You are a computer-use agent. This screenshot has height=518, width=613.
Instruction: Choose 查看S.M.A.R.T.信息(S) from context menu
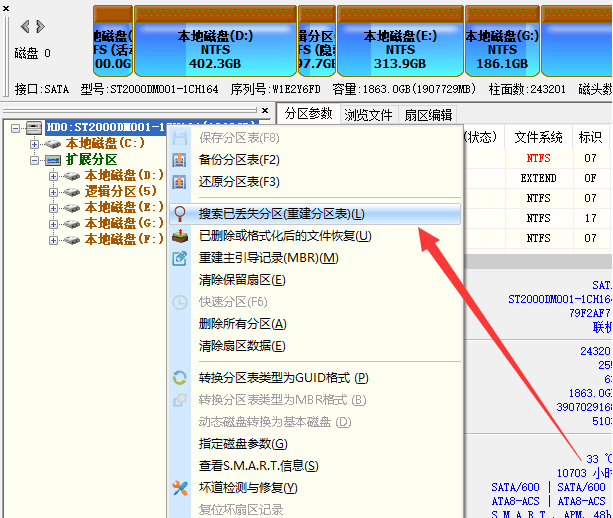tap(258, 466)
